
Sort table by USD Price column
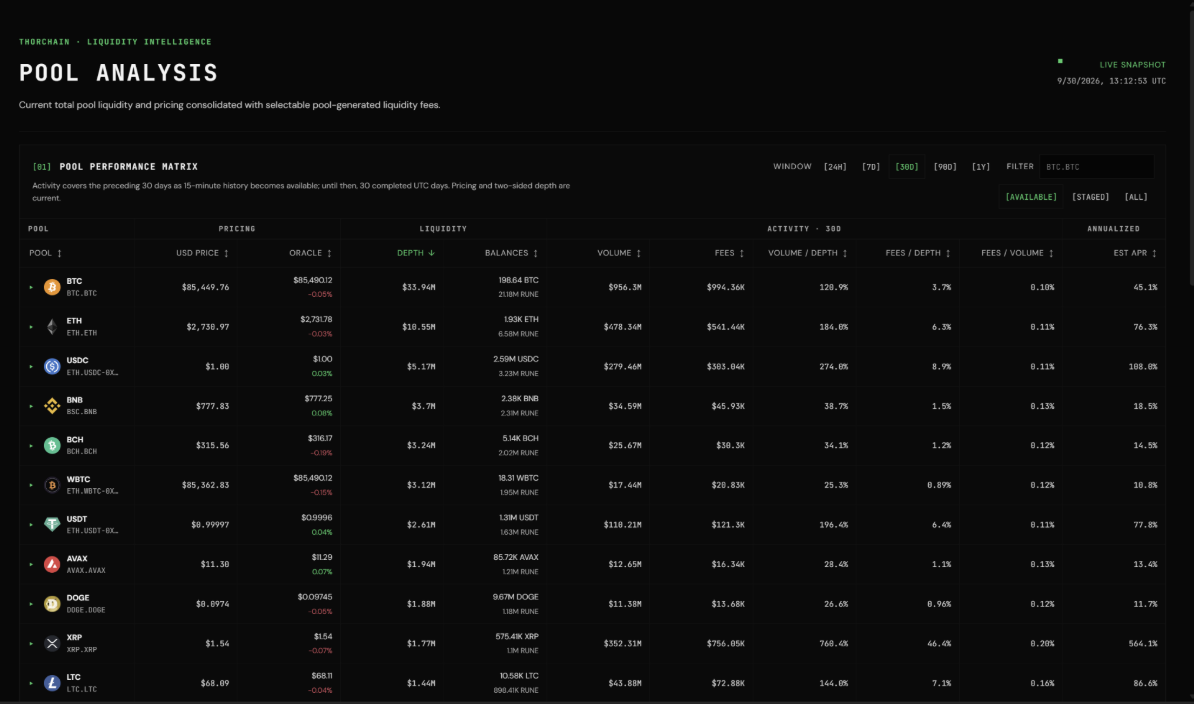pos(203,253)
